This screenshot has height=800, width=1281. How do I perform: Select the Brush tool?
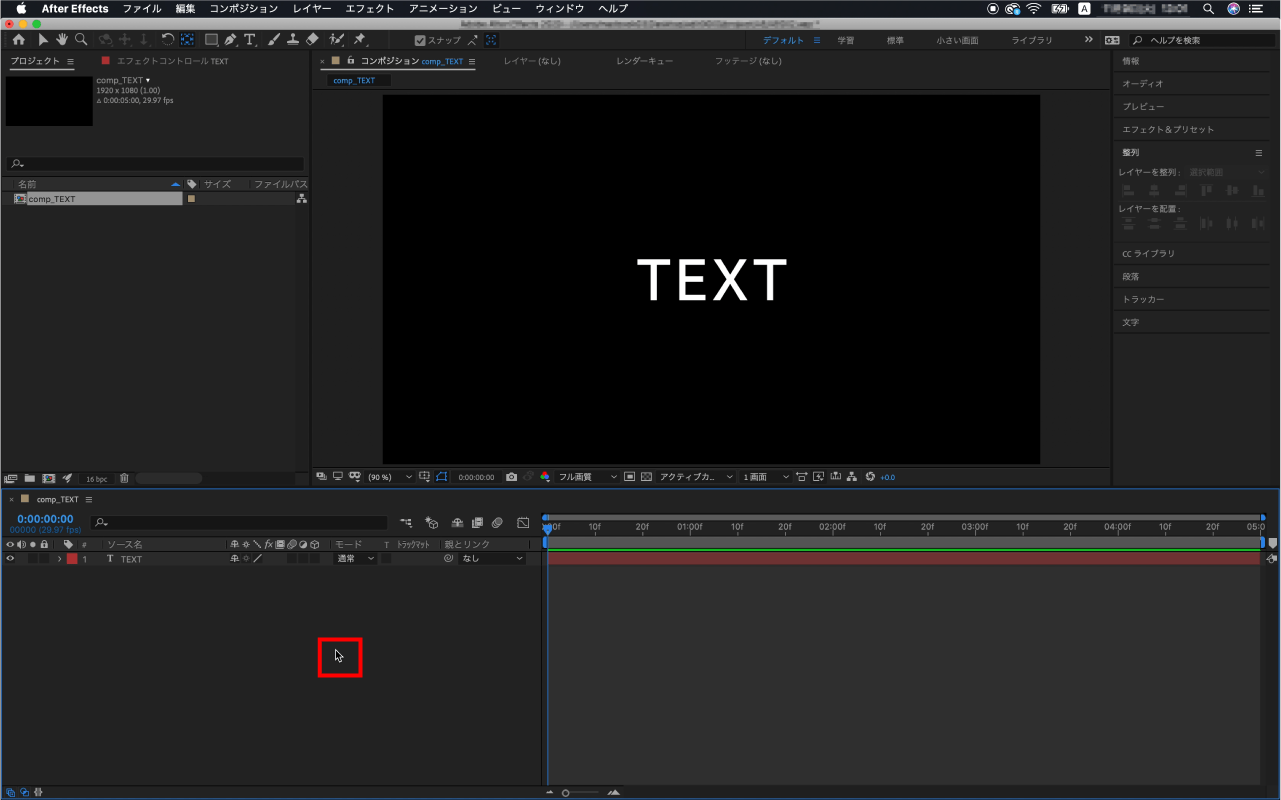click(x=273, y=40)
